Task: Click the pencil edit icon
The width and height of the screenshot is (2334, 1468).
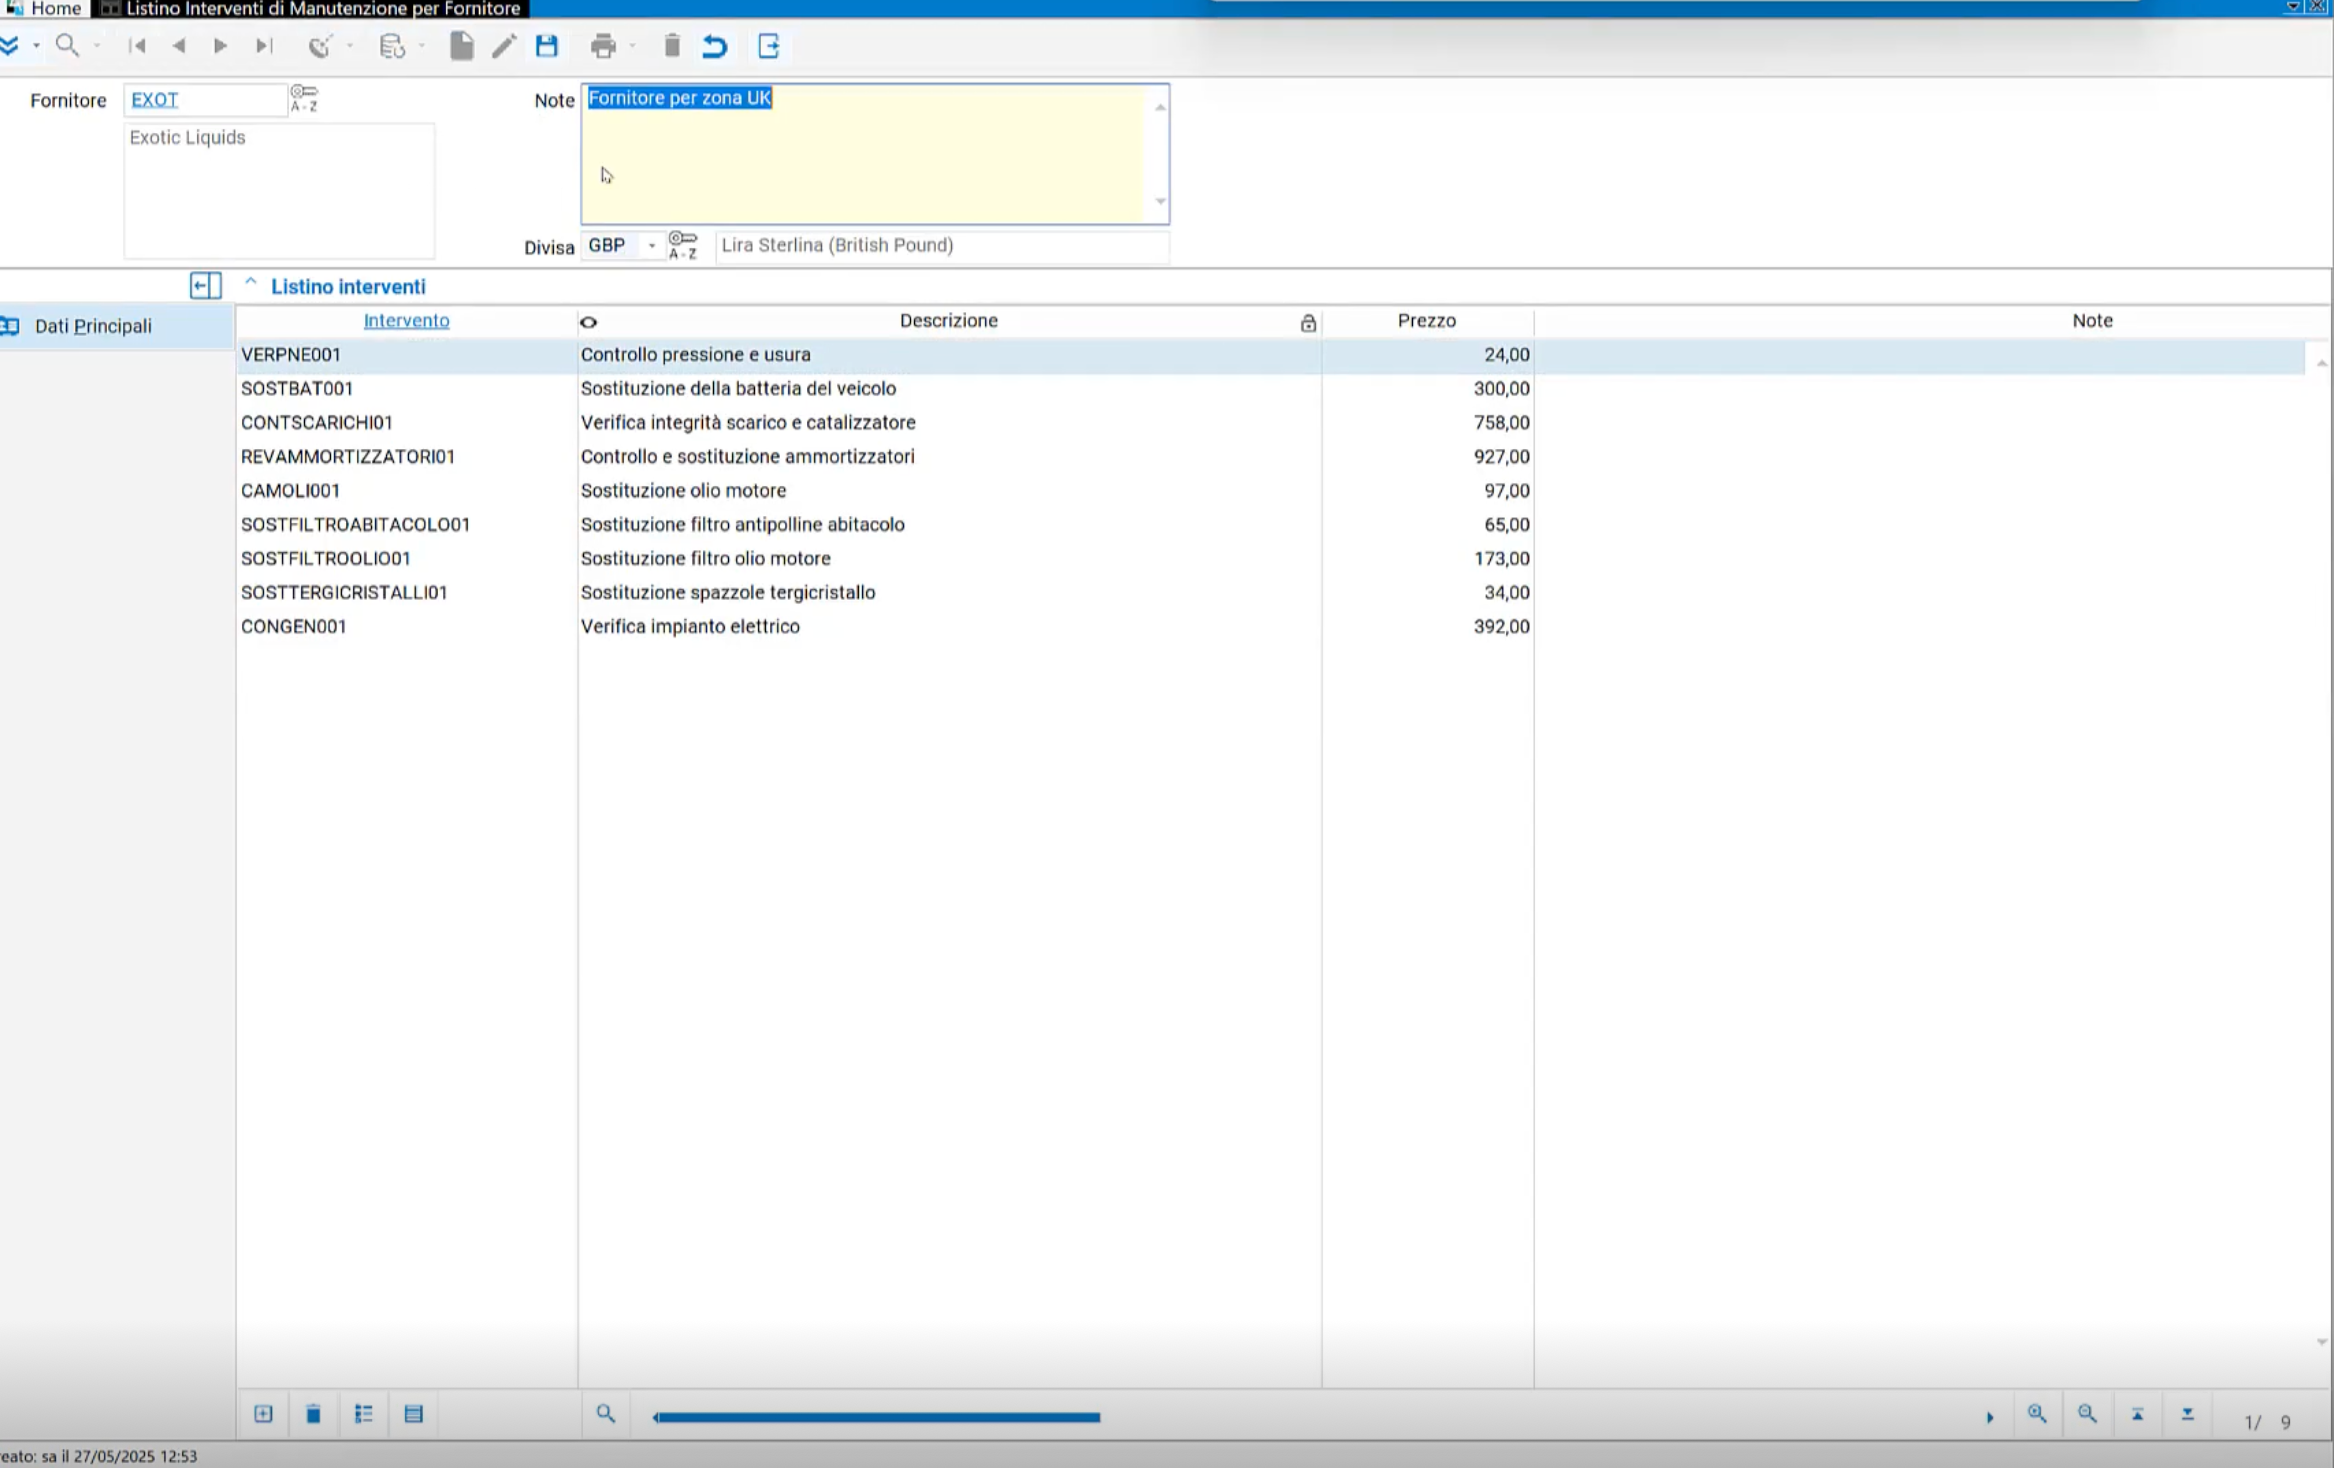Action: pyautogui.click(x=504, y=46)
